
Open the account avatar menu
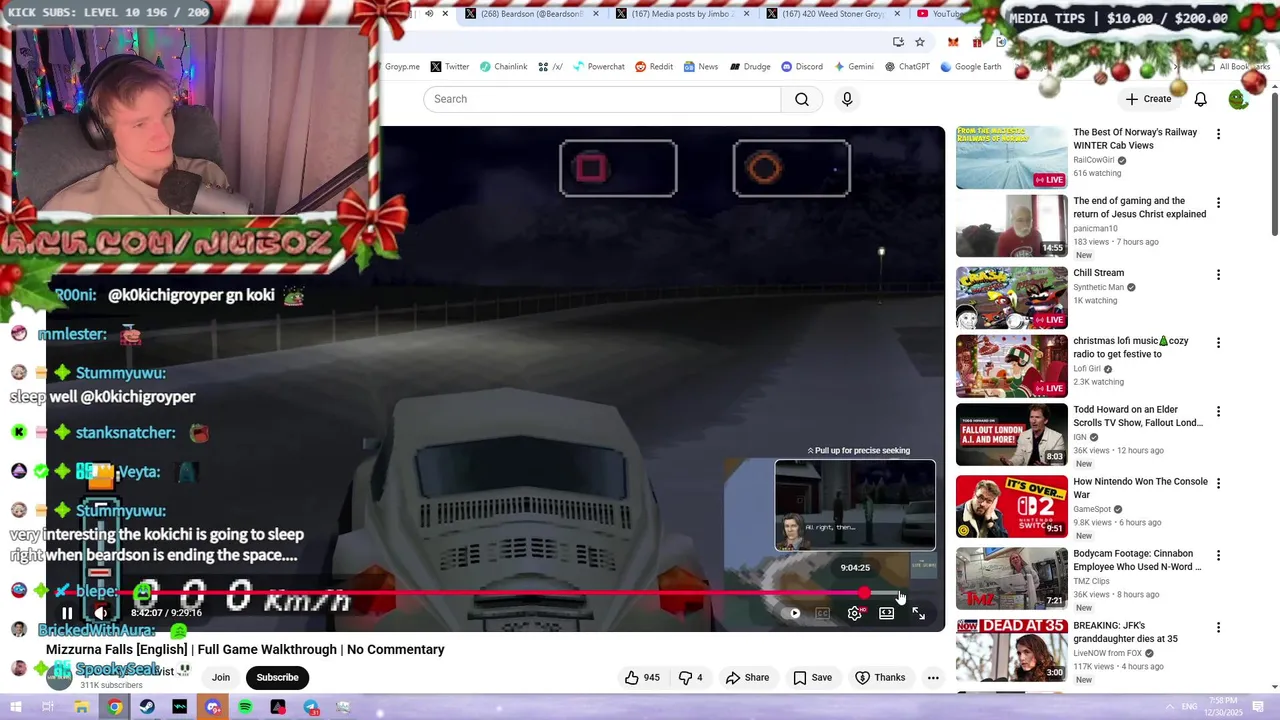tap(1239, 99)
